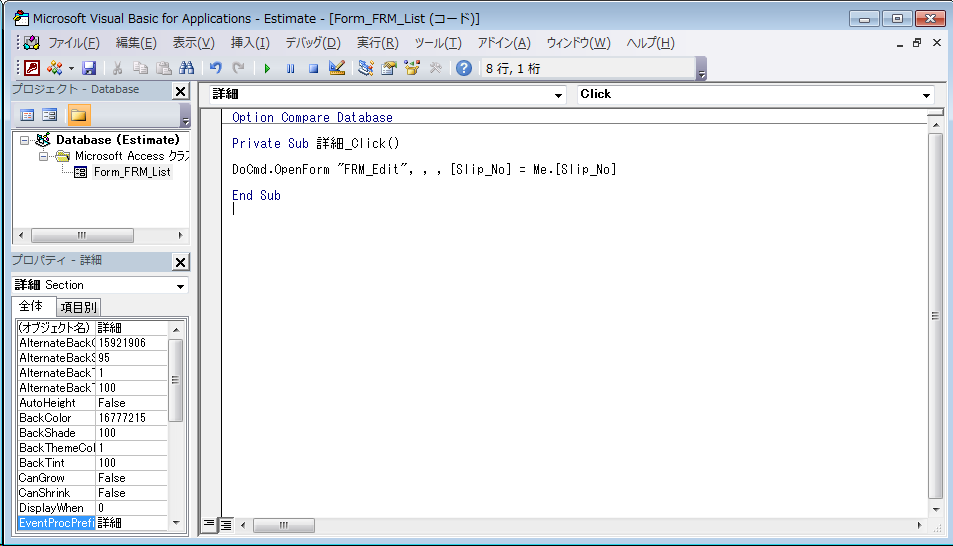This screenshot has height=546, width=953.
Task: Switch to Microsoft Access view icon
Action: 32,68
